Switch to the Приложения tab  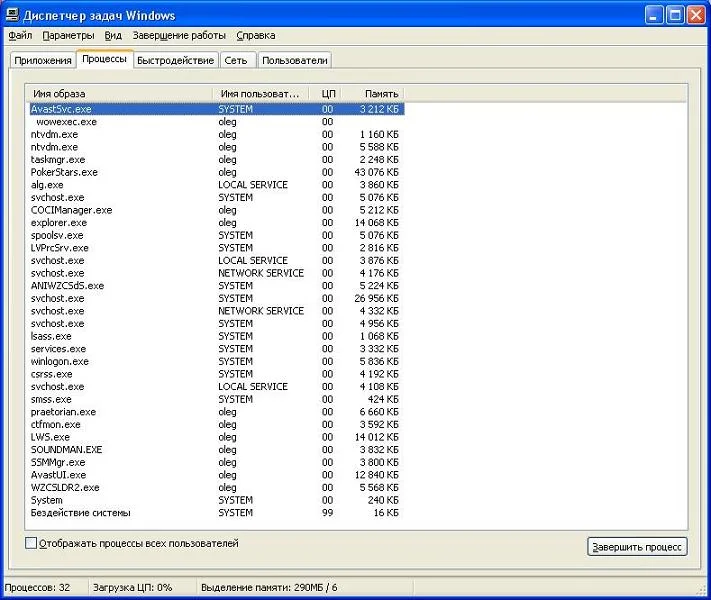43,60
